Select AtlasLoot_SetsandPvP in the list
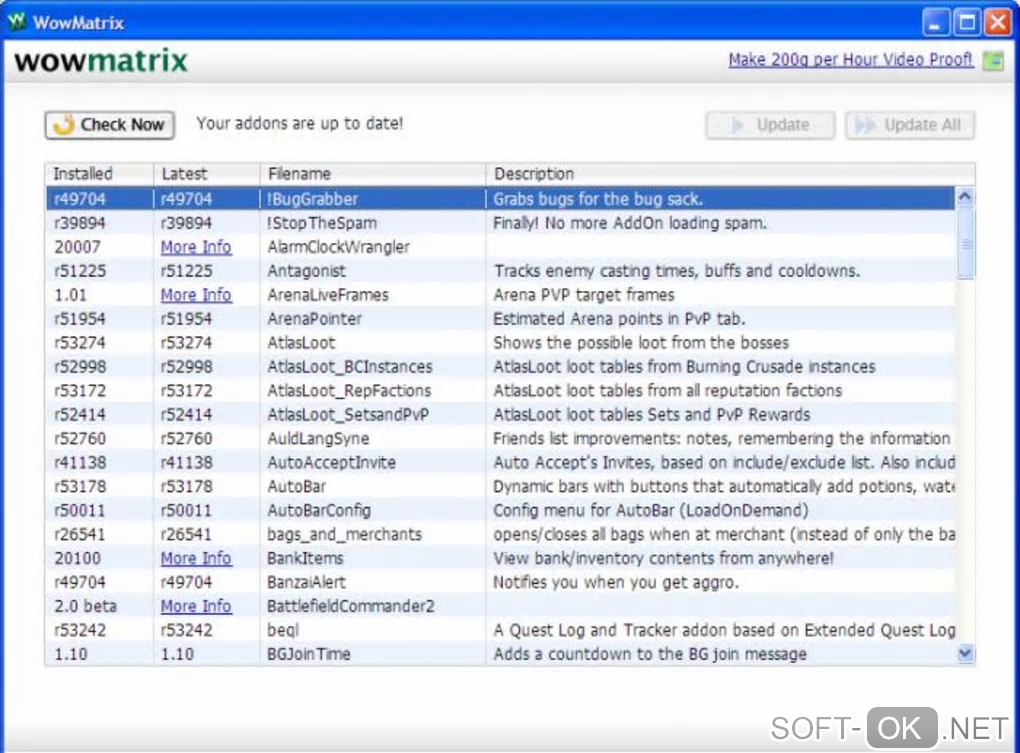1020x753 pixels. [x=348, y=415]
